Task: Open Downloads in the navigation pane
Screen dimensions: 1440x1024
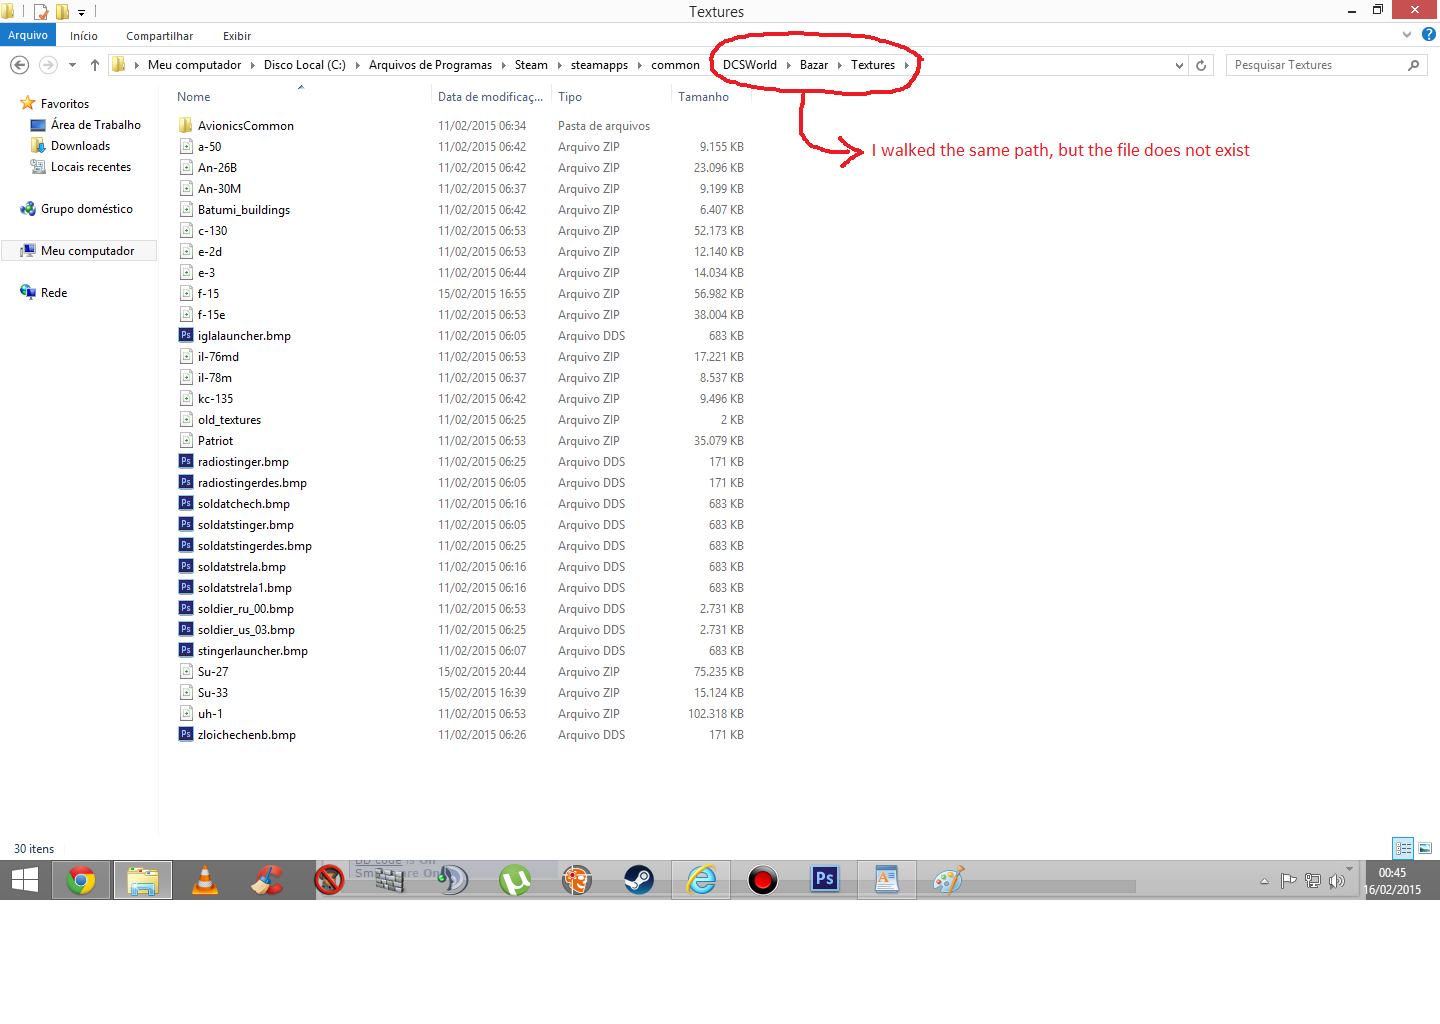Action: click(80, 146)
